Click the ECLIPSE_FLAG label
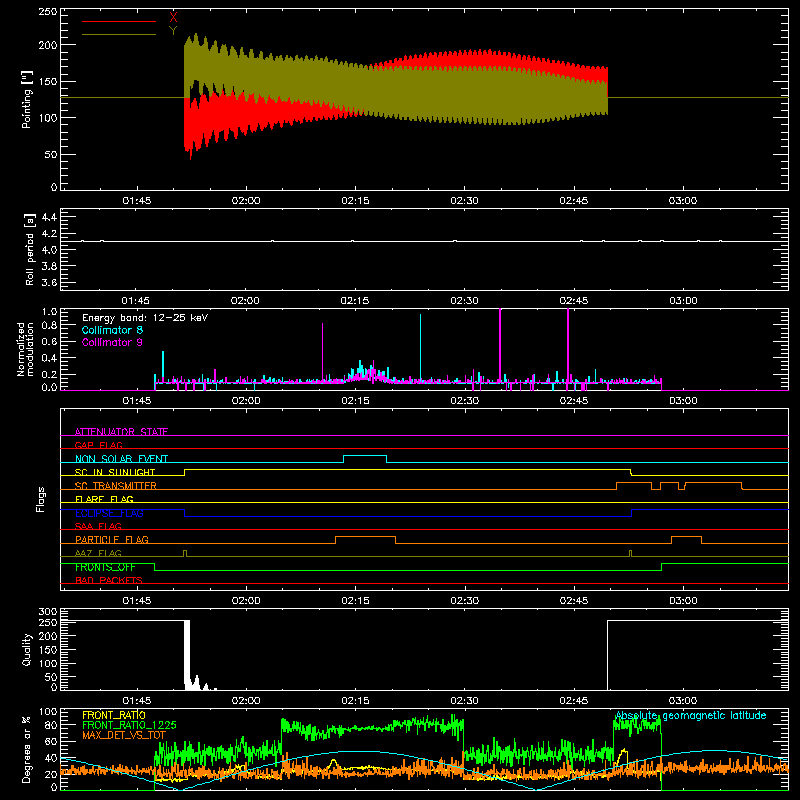This screenshot has width=800, height=800. pos(109,513)
